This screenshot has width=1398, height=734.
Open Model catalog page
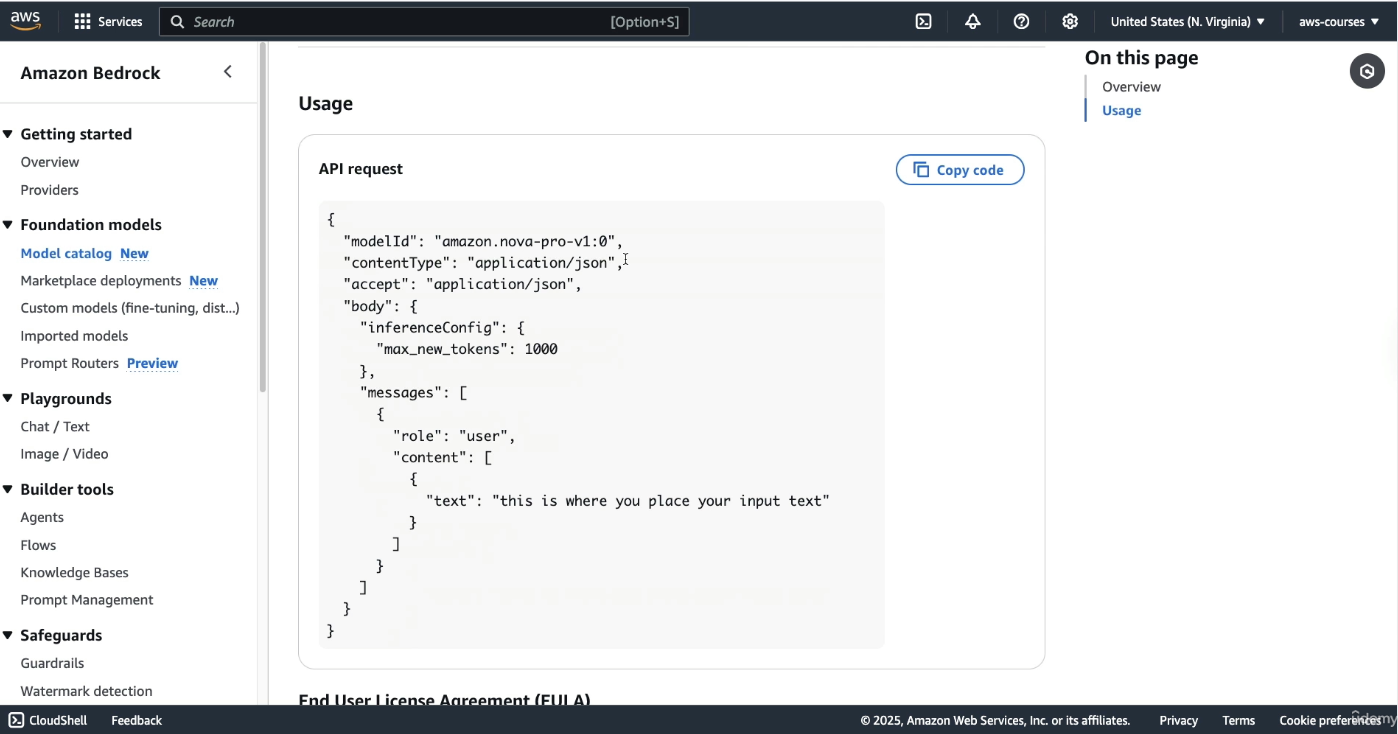66,254
